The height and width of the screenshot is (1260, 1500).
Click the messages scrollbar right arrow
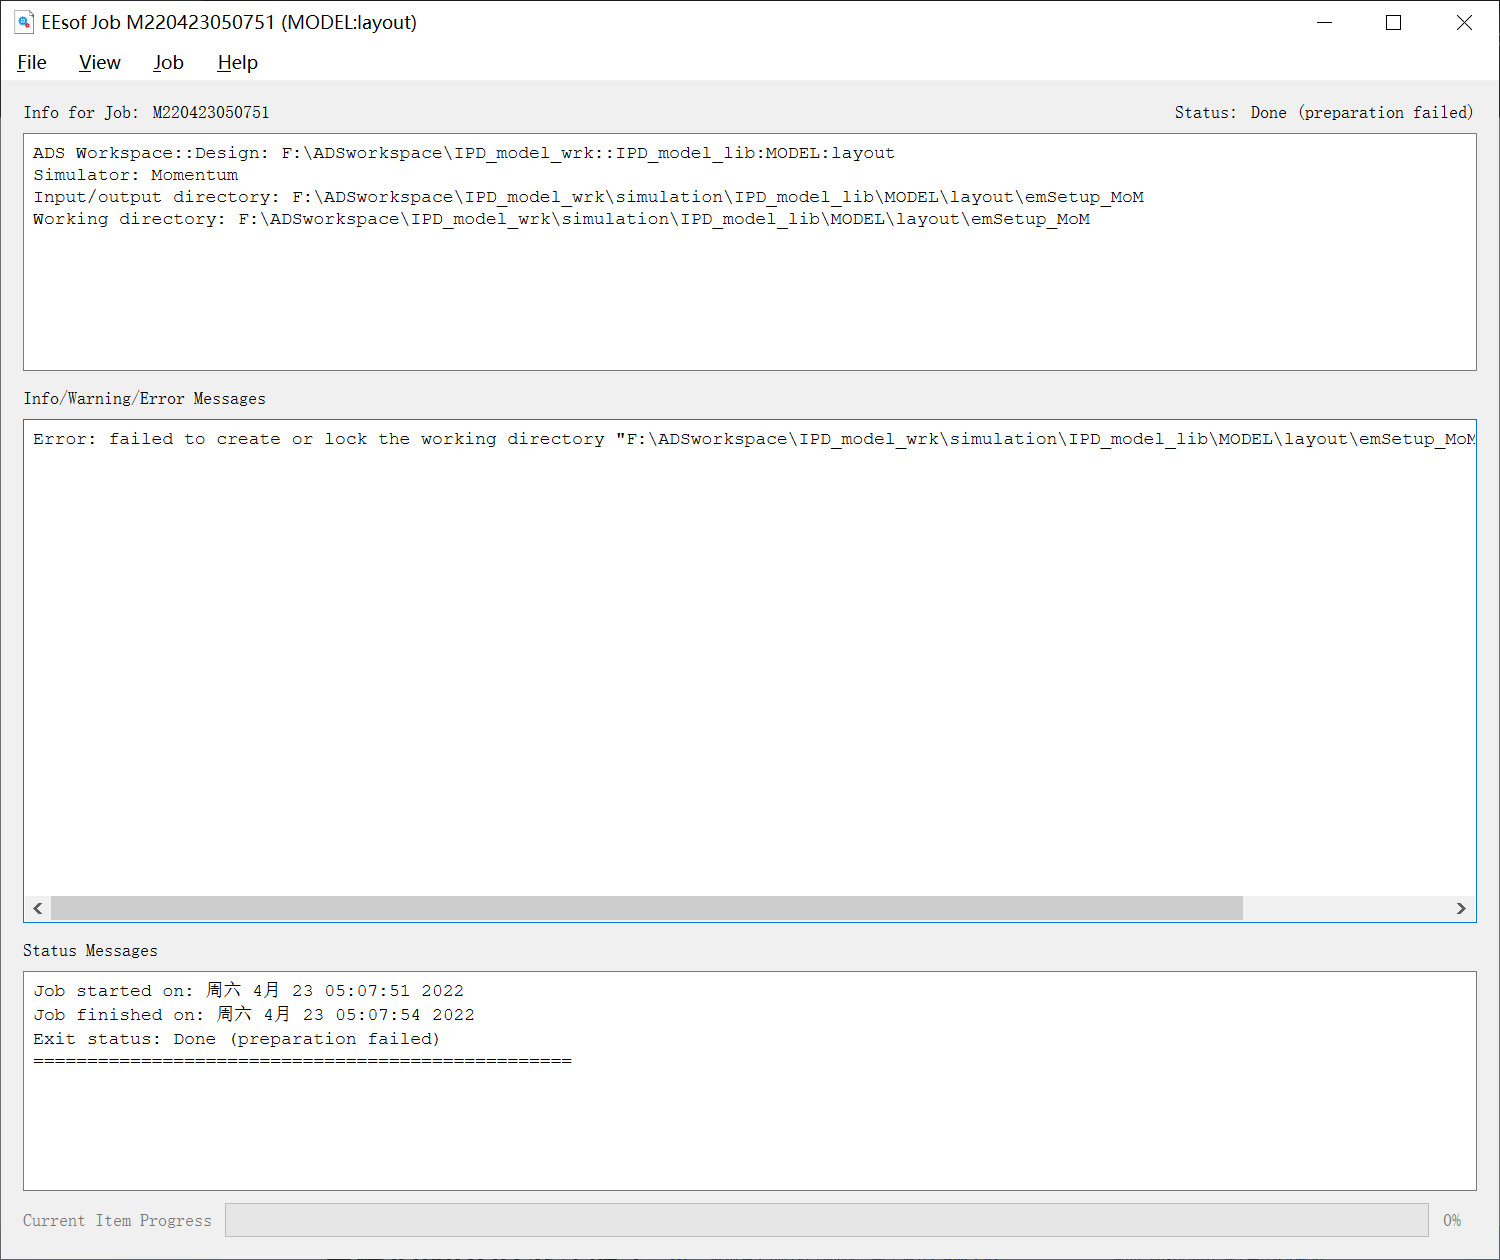(1461, 908)
